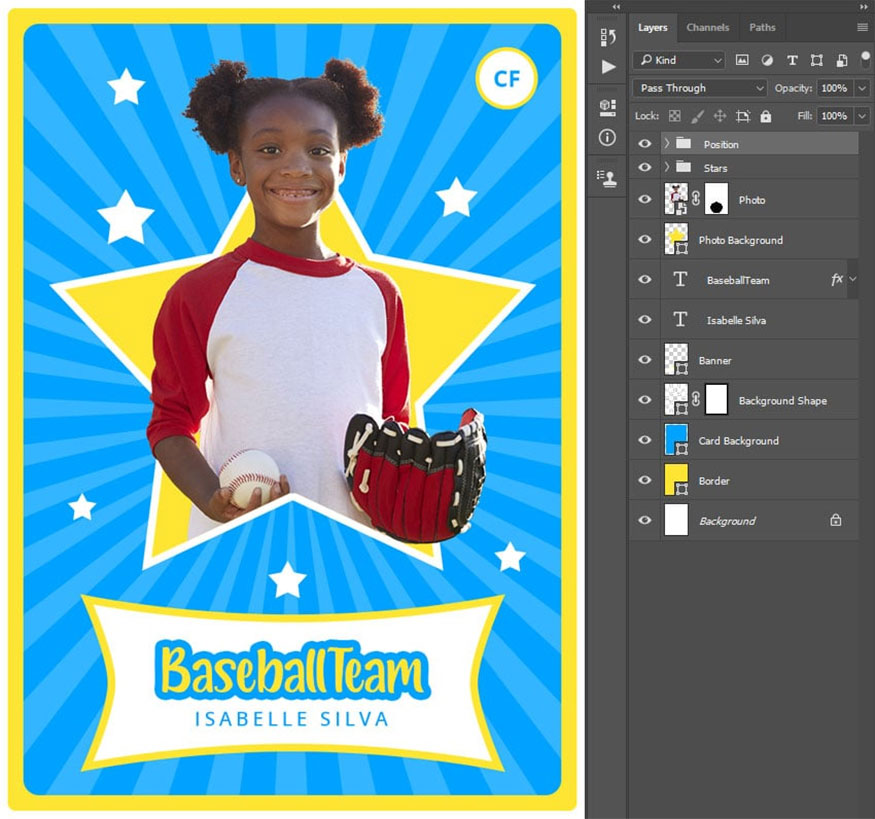Click the Border layer yellow thumbnail
This screenshot has height=819, width=875.
tap(677, 481)
